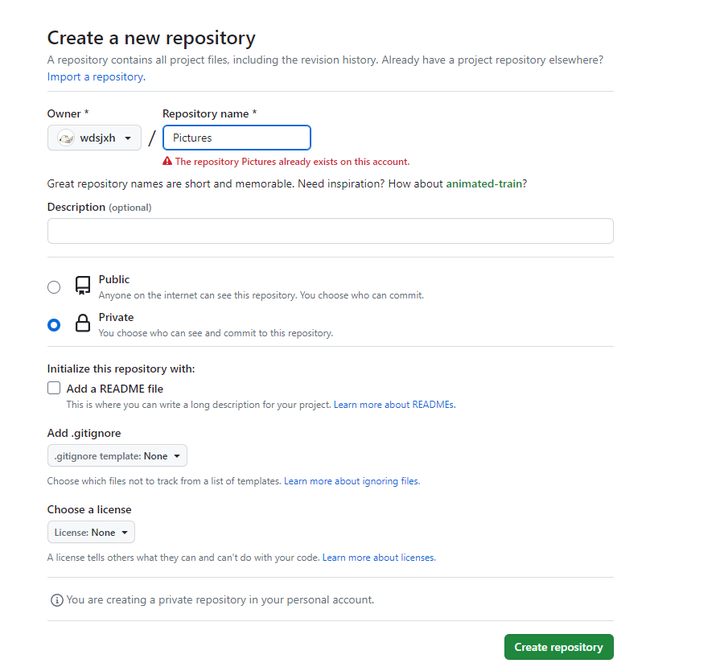Open the Owner wdsjxh dropdown
Viewport: 720px width, 667px height.
point(94,138)
